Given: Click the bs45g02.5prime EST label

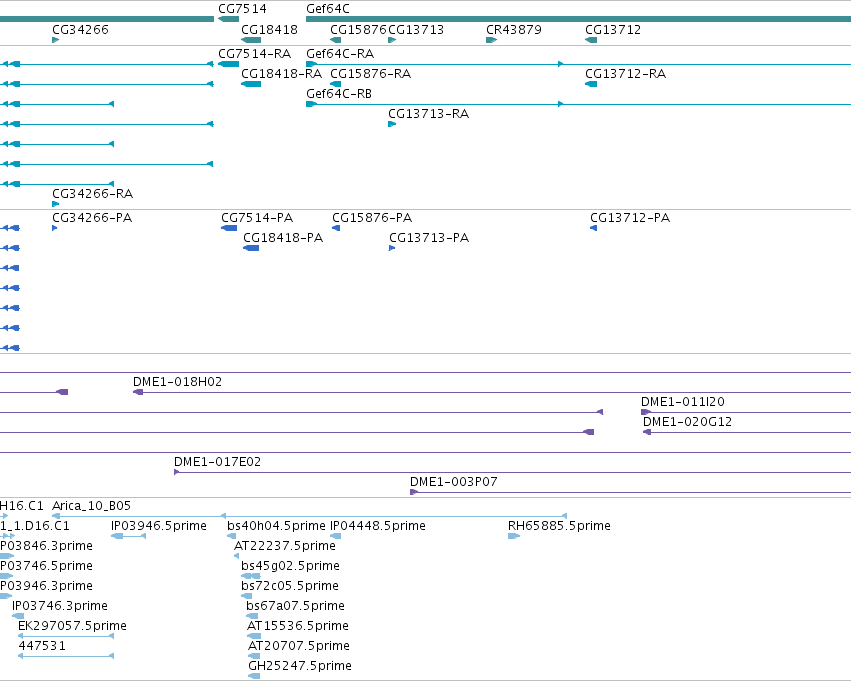Looking at the screenshot, I should [290, 565].
